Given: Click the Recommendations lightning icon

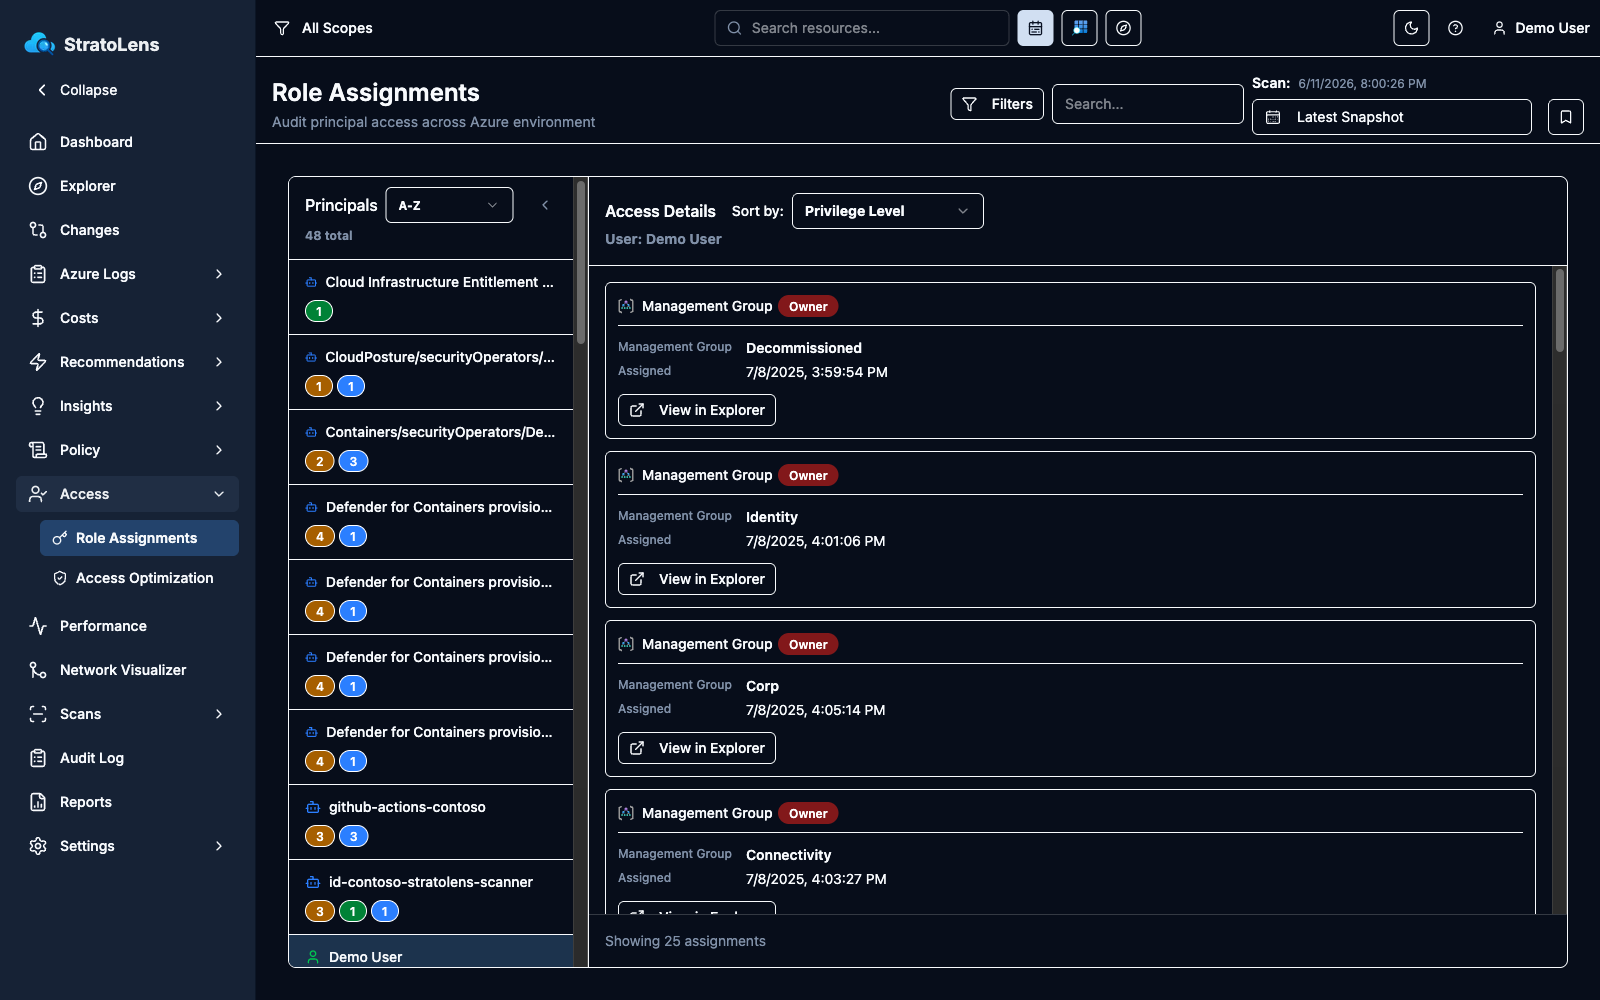Looking at the screenshot, I should coord(38,362).
